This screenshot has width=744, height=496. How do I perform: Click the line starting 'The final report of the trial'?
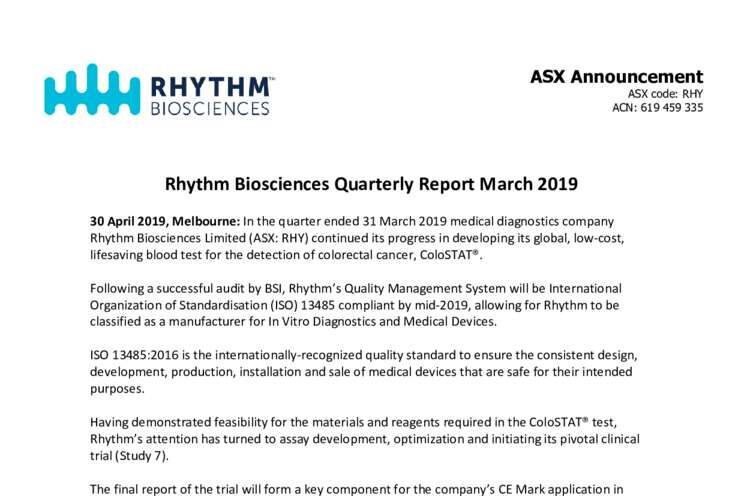tap(356, 489)
